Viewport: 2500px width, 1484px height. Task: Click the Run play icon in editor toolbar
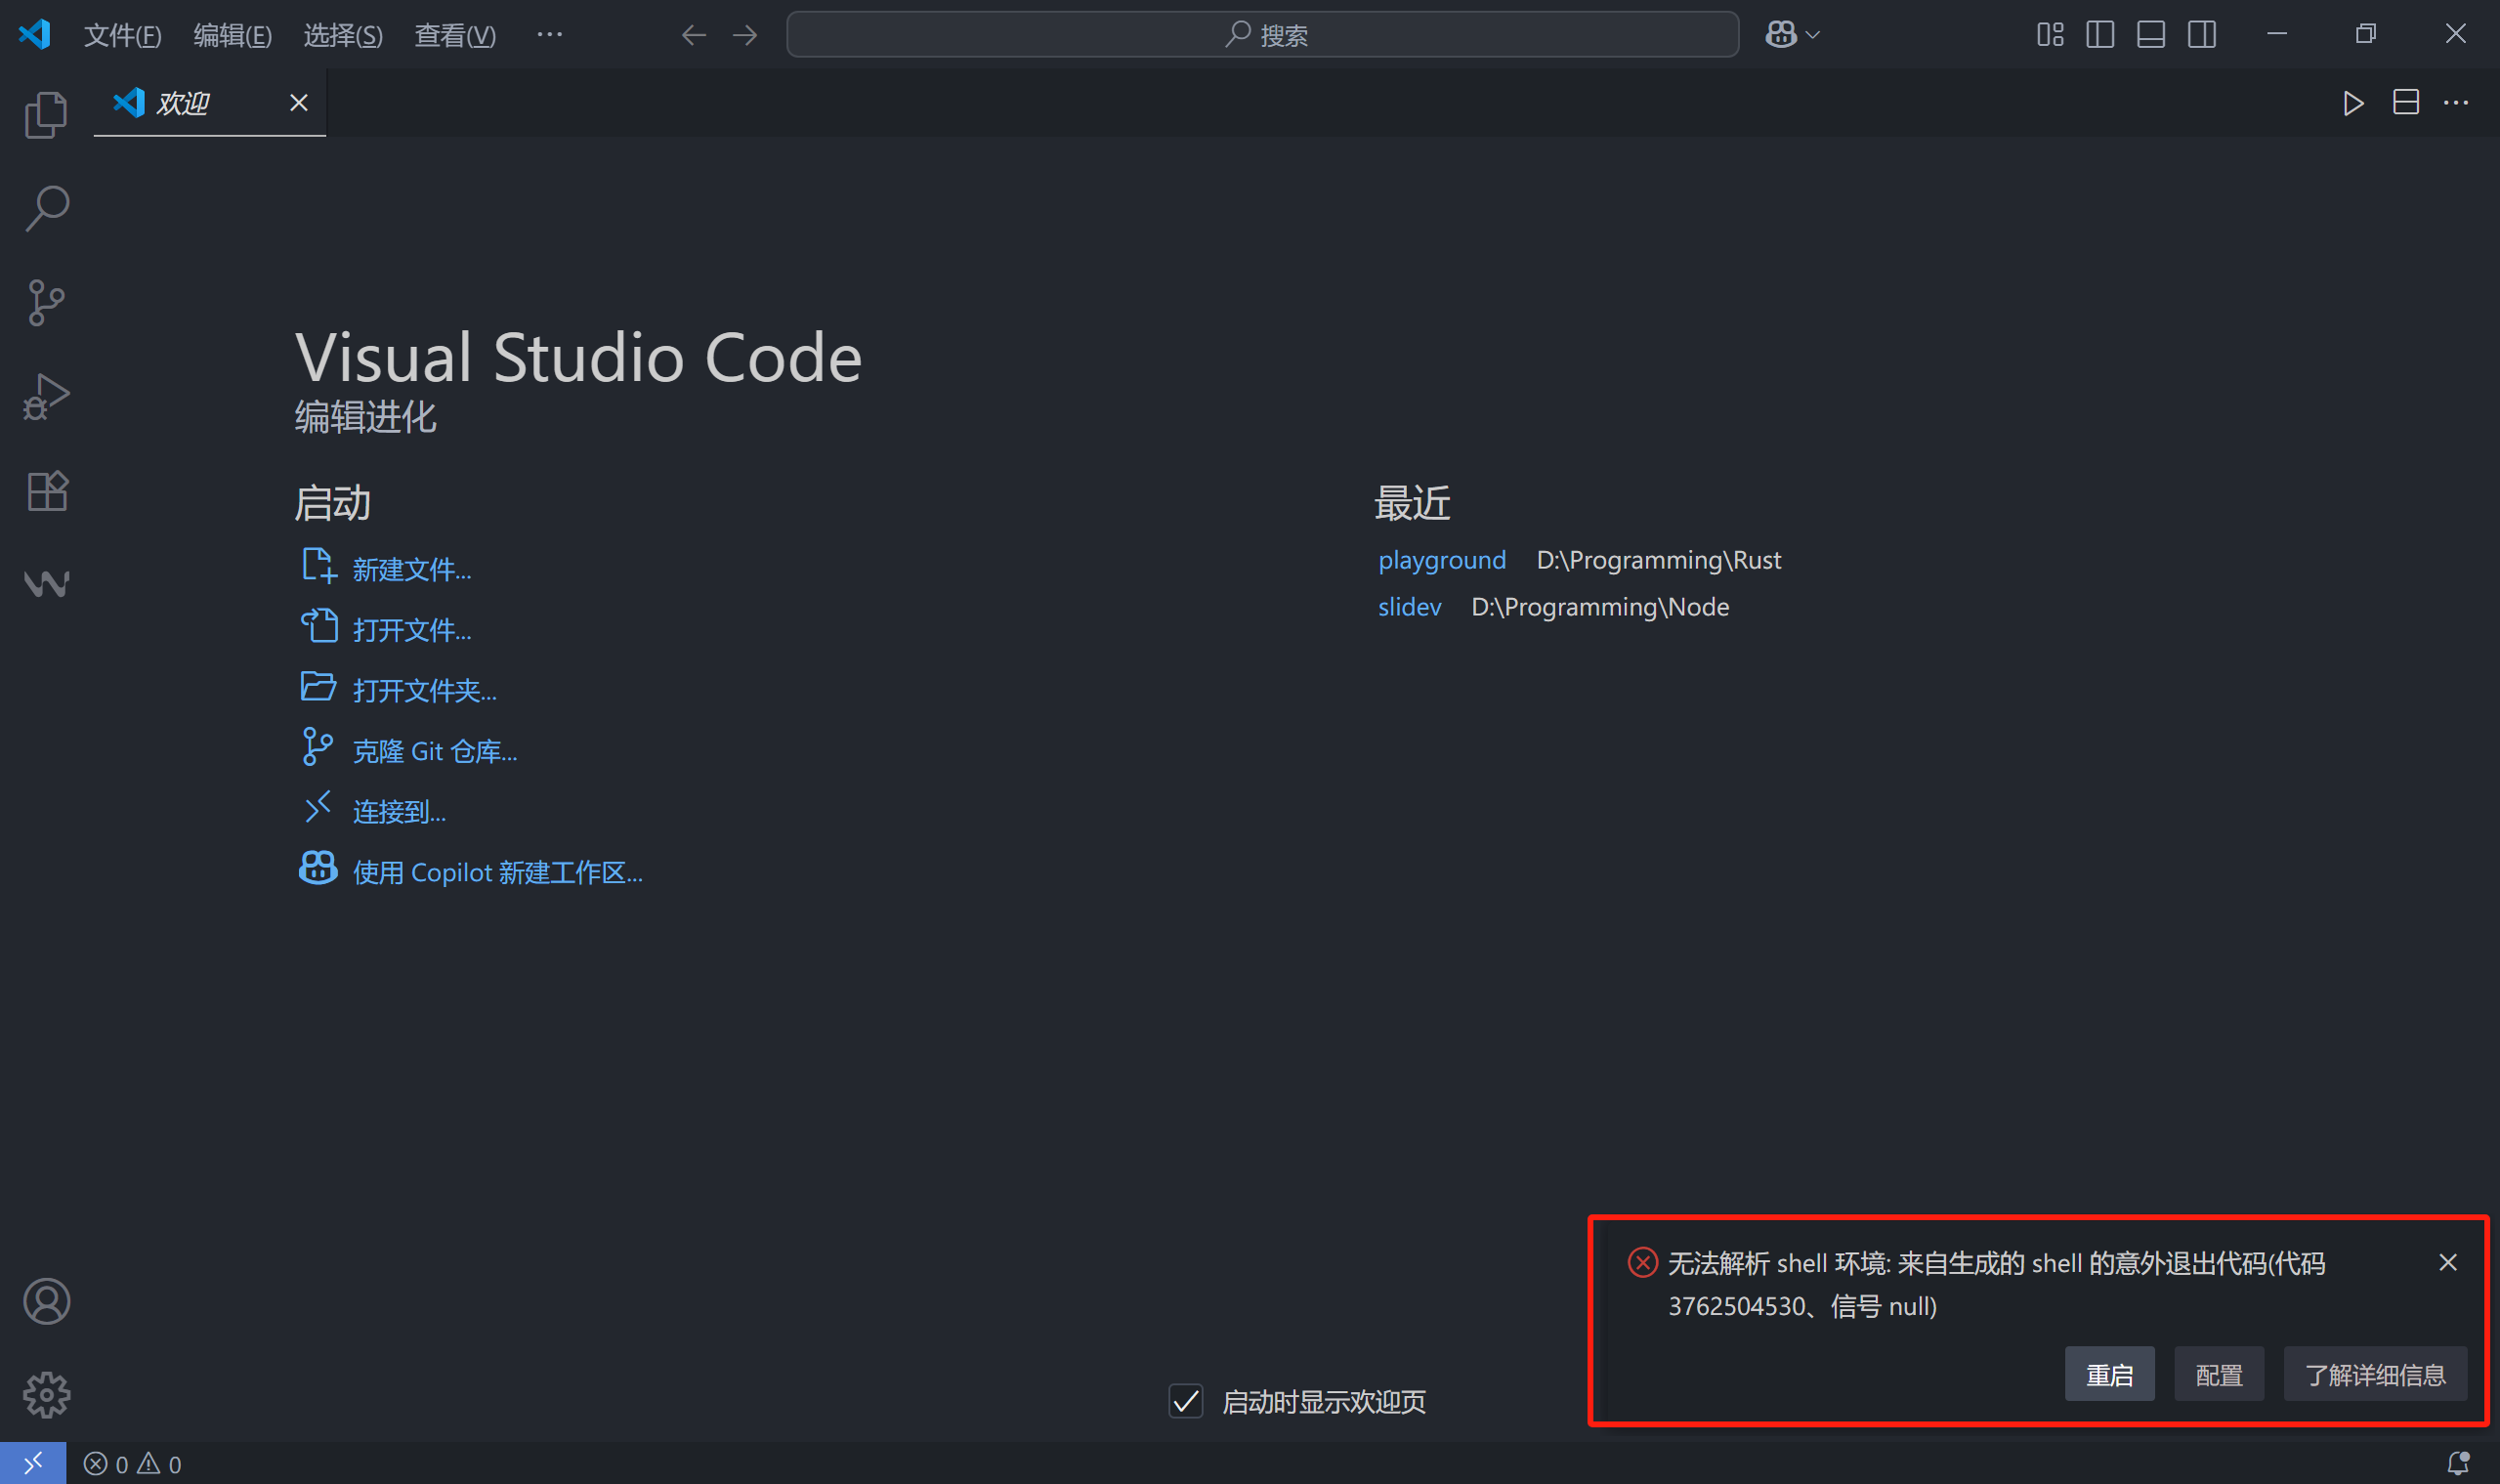2353,103
